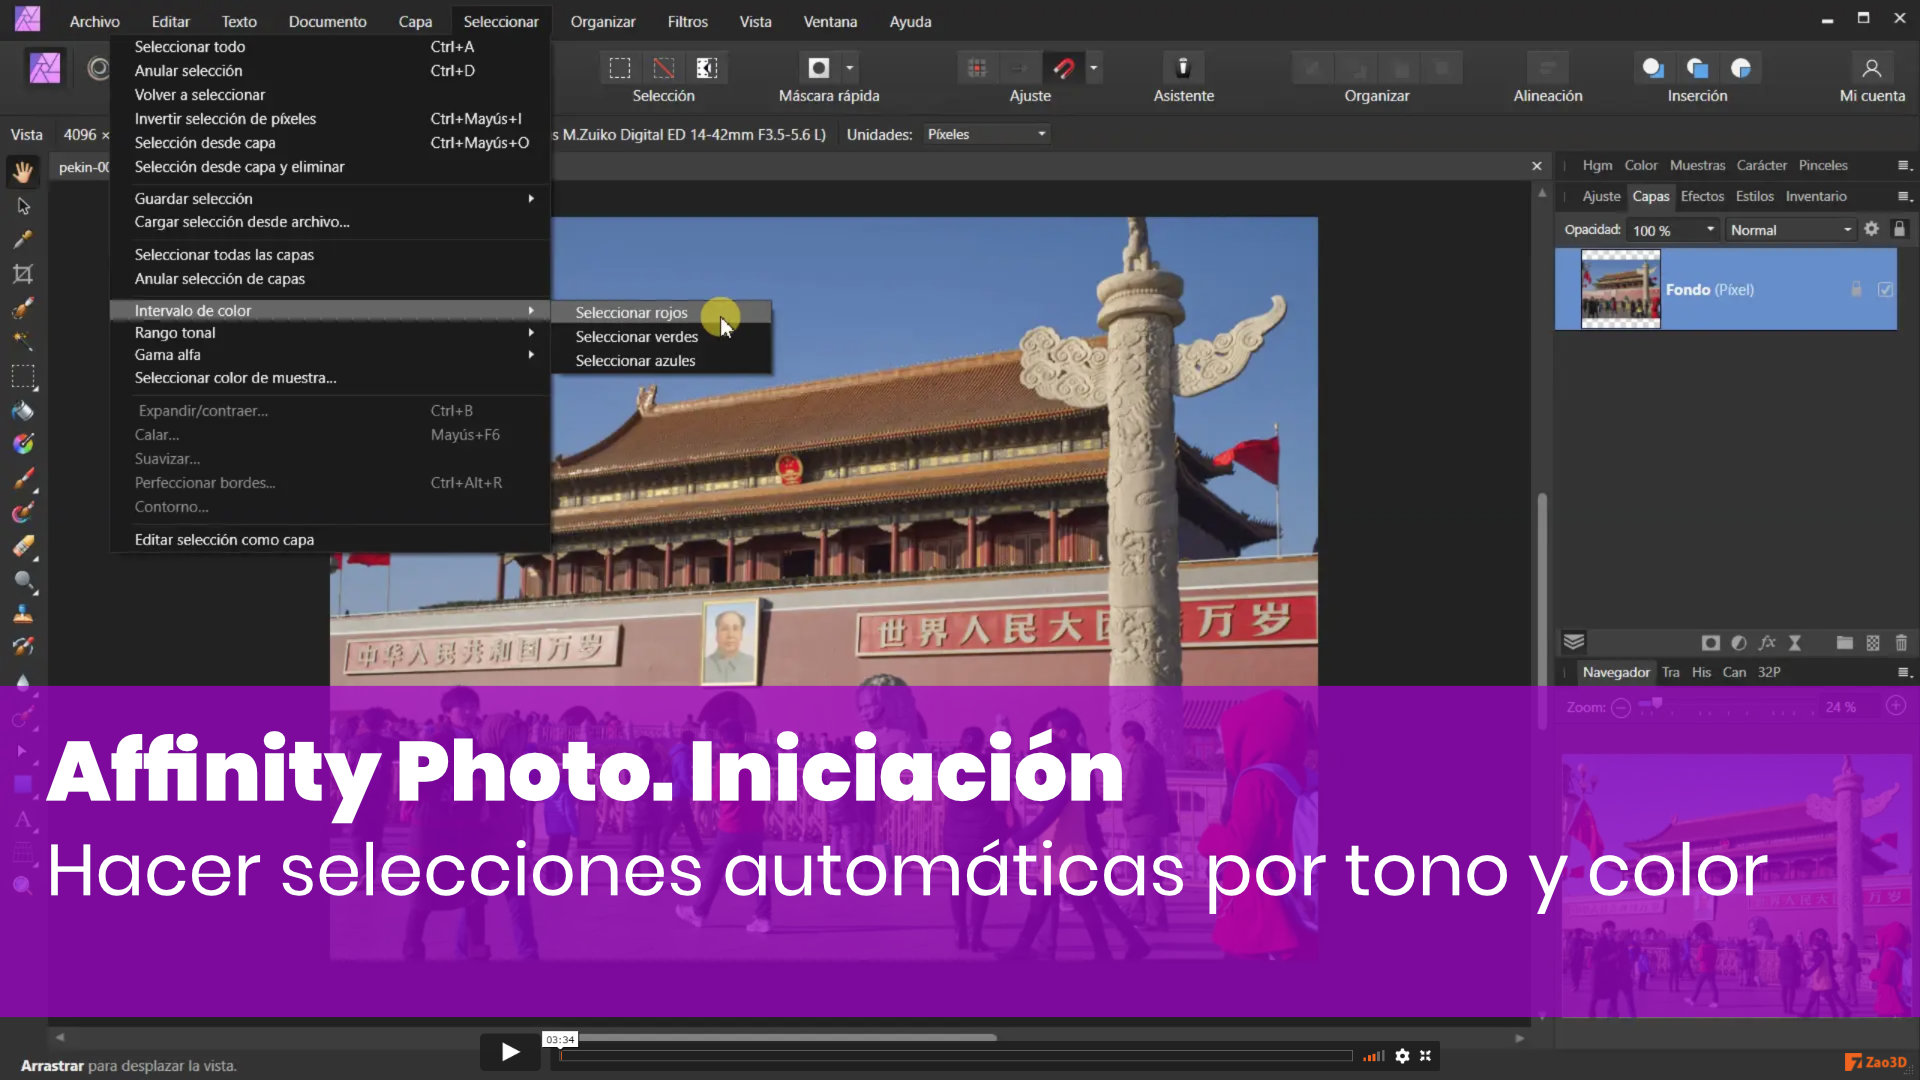Open the Filtros menu
Screen dimensions: 1920x1080
(x=687, y=21)
